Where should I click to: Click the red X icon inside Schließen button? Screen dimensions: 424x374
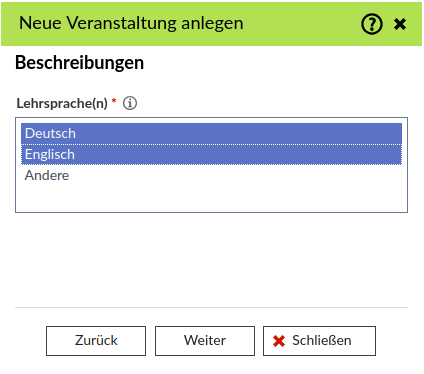pyautogui.click(x=279, y=341)
